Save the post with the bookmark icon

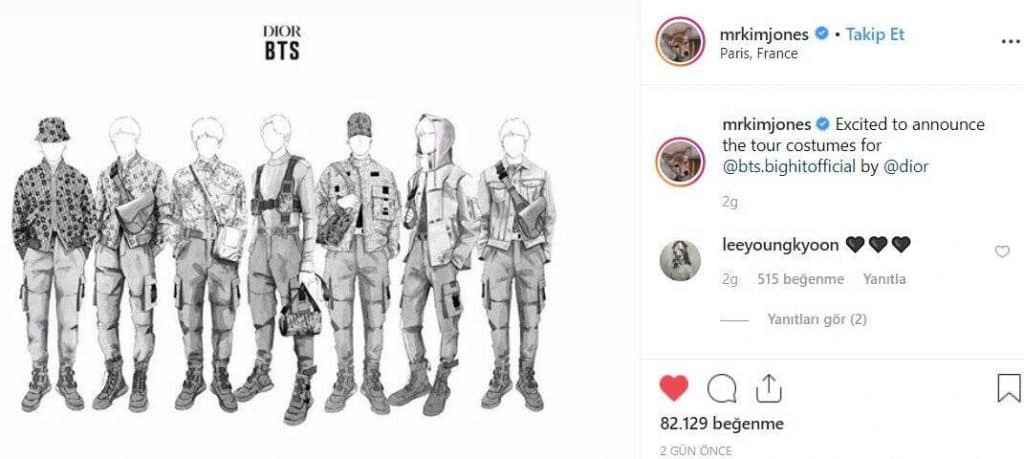tap(1008, 388)
